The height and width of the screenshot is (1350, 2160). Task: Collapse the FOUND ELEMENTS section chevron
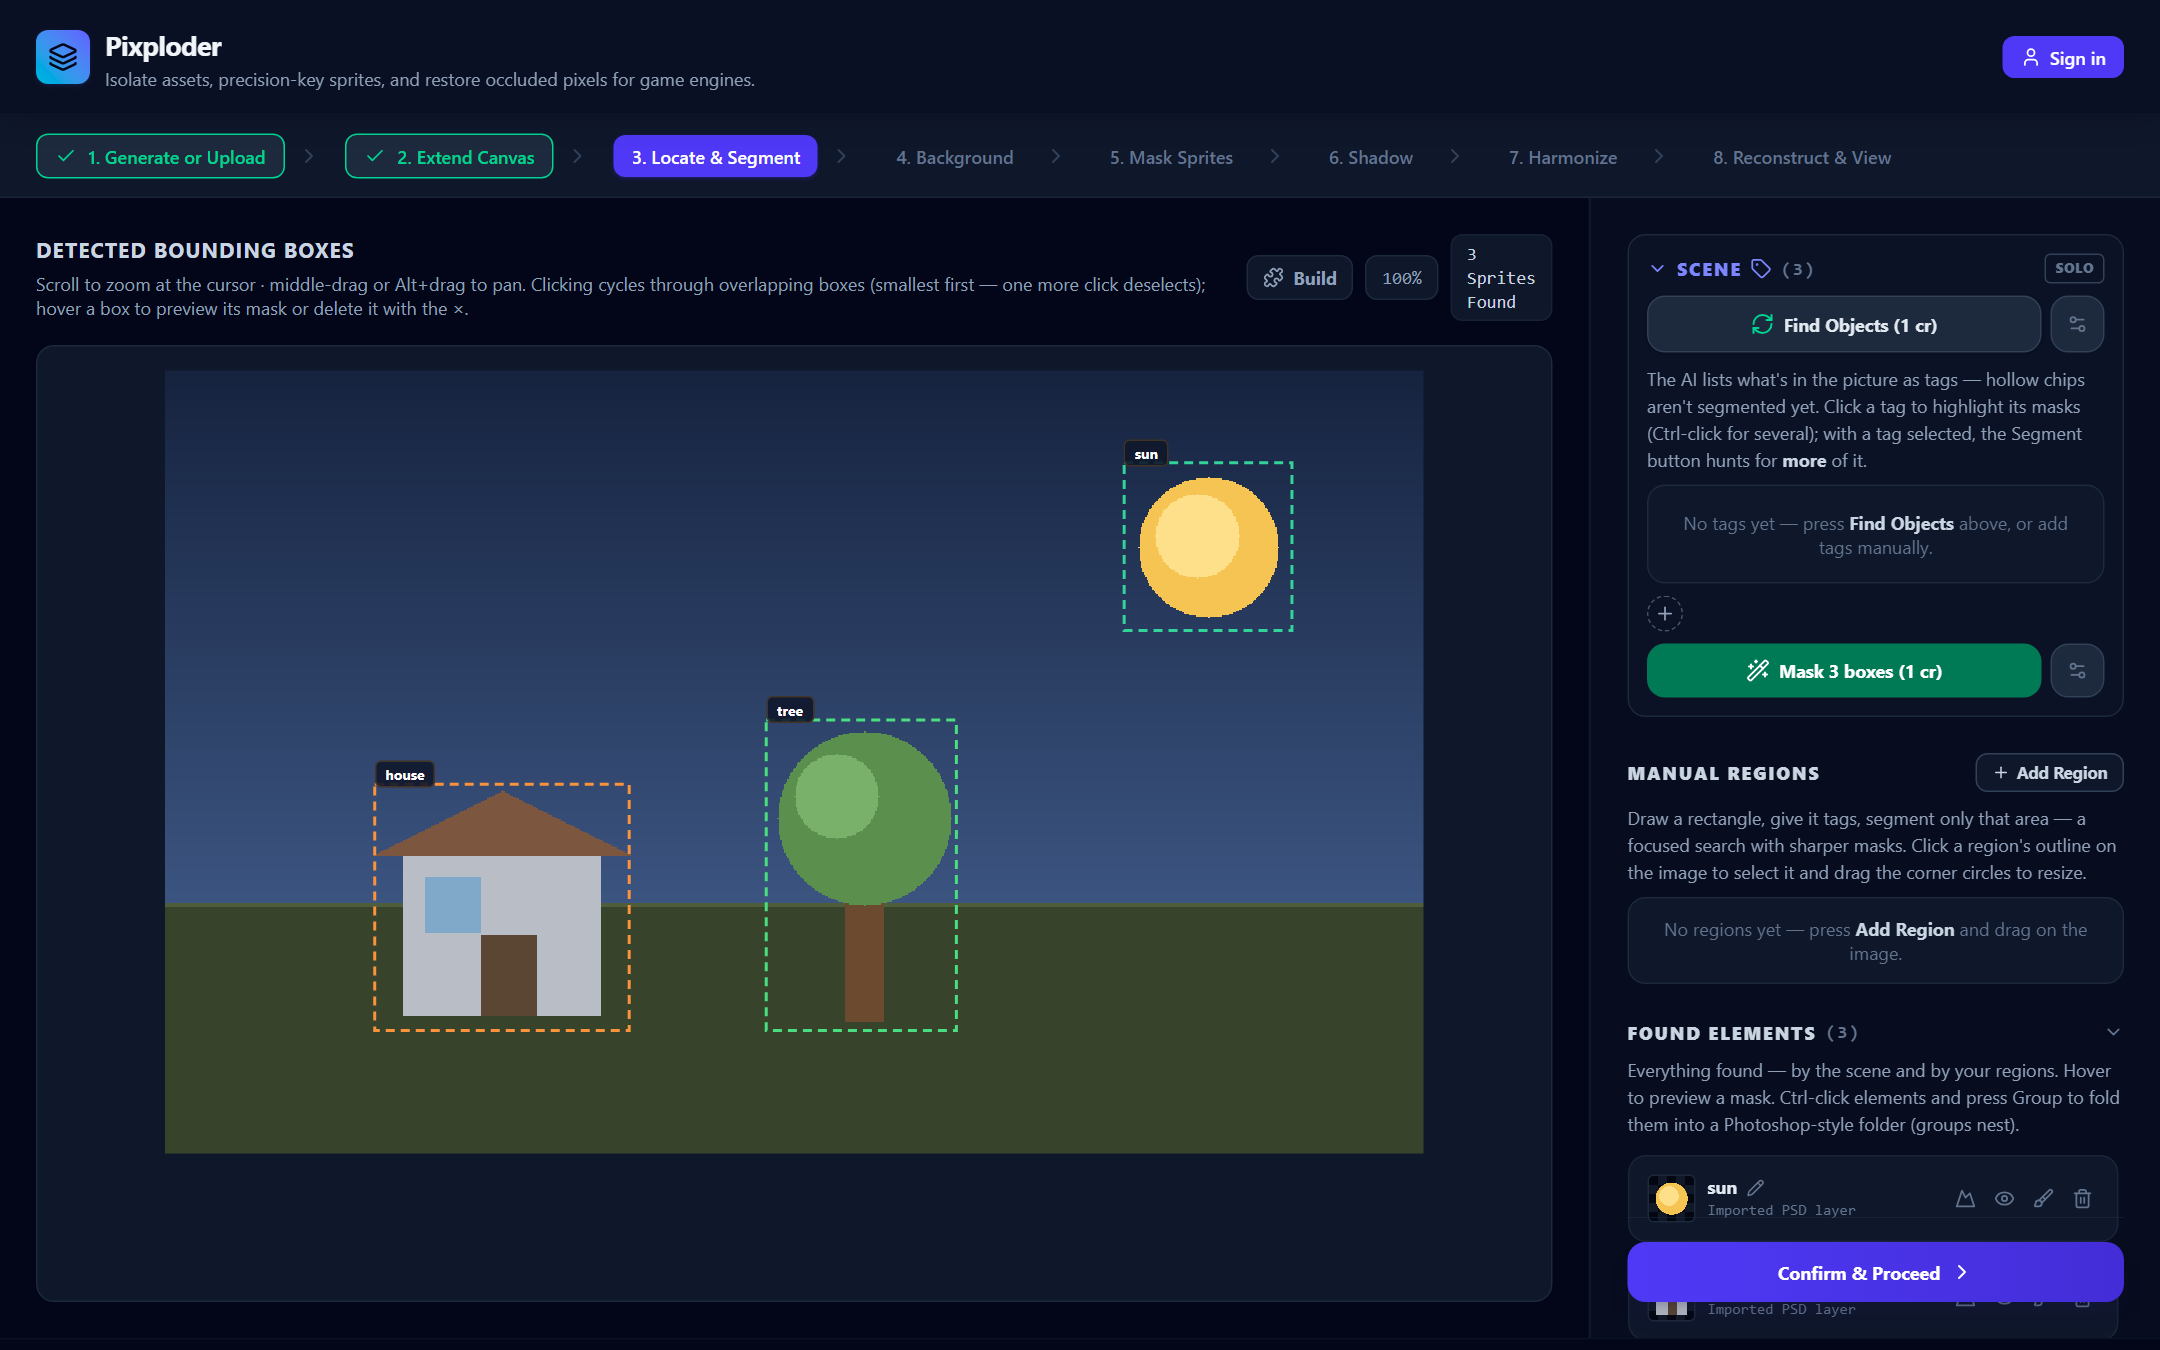click(2113, 1032)
